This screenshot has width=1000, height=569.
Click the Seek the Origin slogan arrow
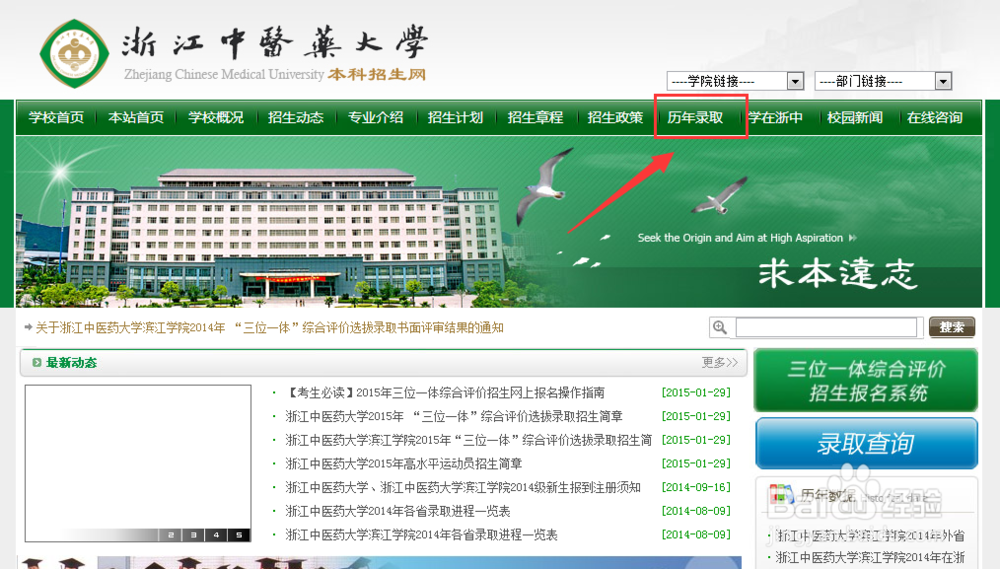[x=853, y=238]
